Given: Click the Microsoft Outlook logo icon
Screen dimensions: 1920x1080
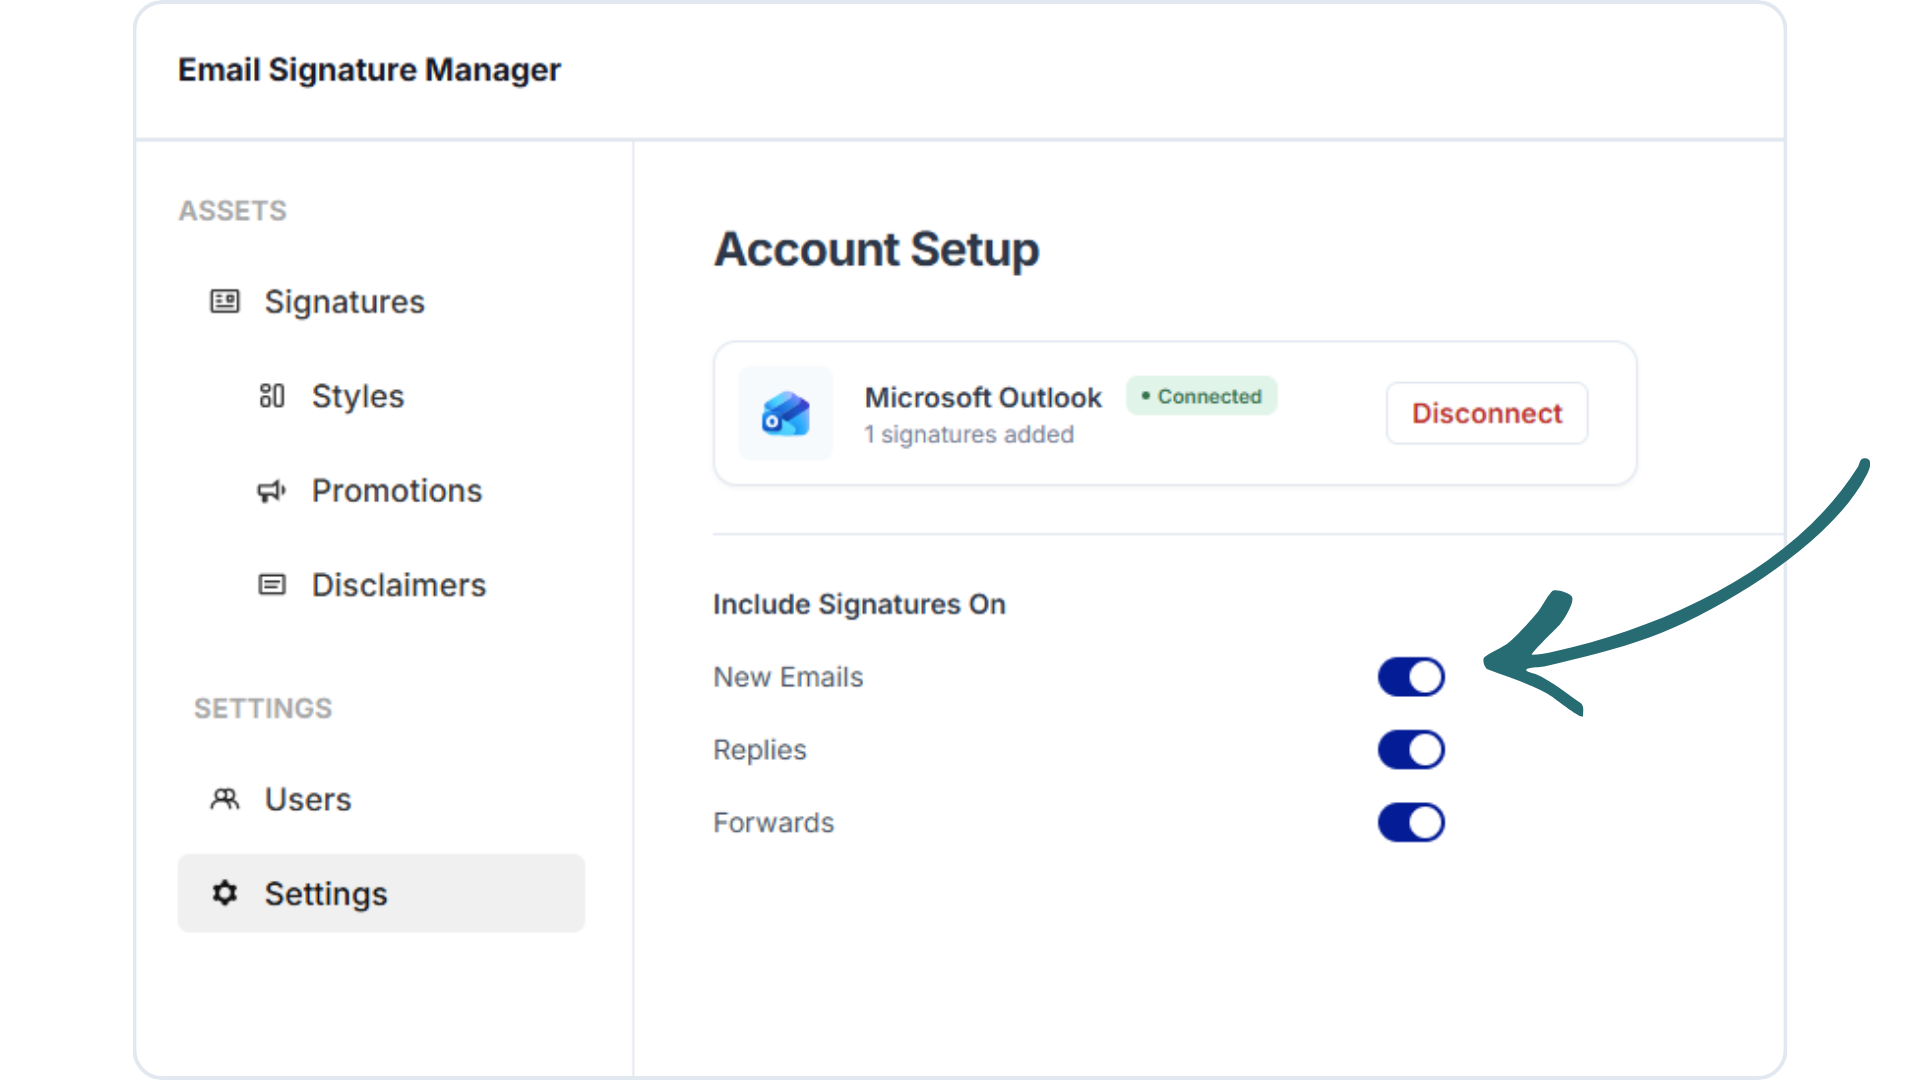Looking at the screenshot, I should pos(786,413).
